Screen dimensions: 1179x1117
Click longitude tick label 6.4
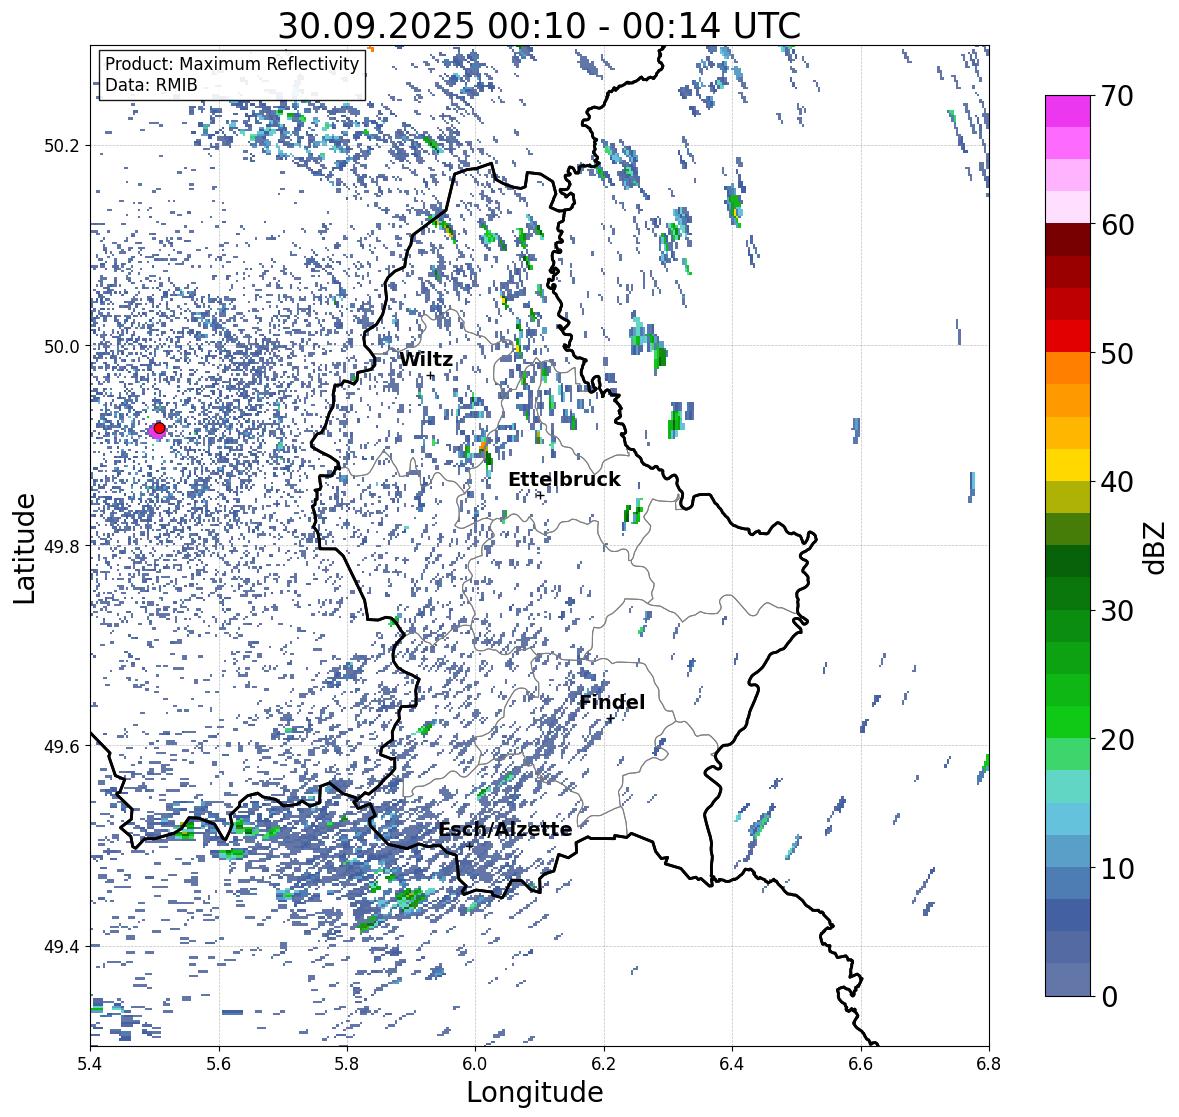click(x=732, y=1063)
